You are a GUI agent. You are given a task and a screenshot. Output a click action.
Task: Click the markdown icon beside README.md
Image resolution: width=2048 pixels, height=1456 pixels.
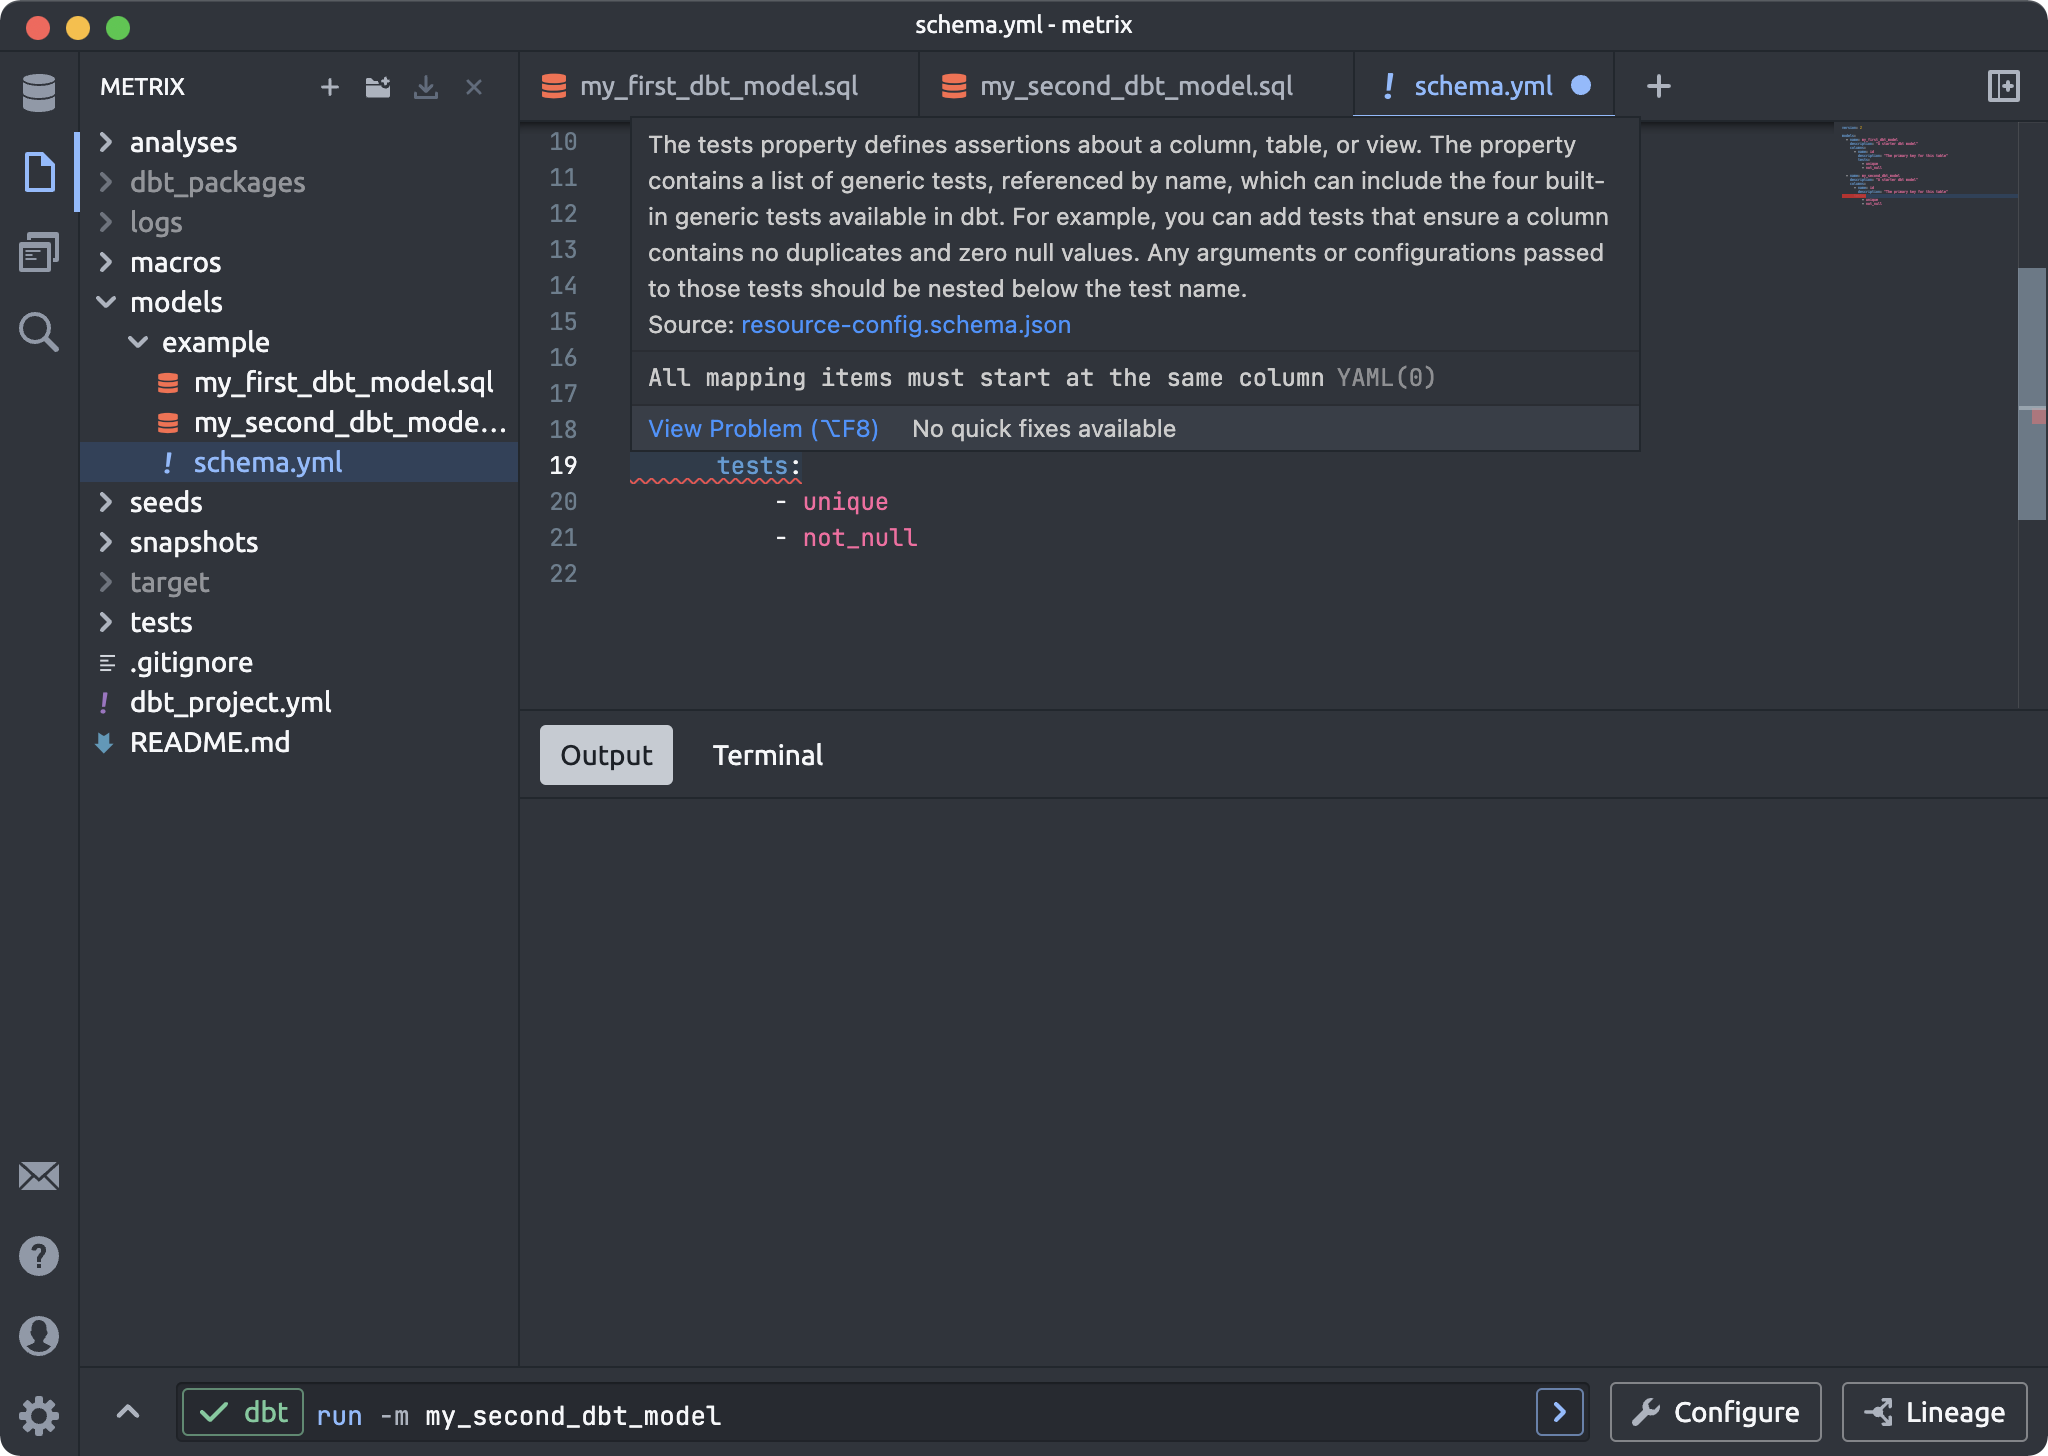click(104, 743)
